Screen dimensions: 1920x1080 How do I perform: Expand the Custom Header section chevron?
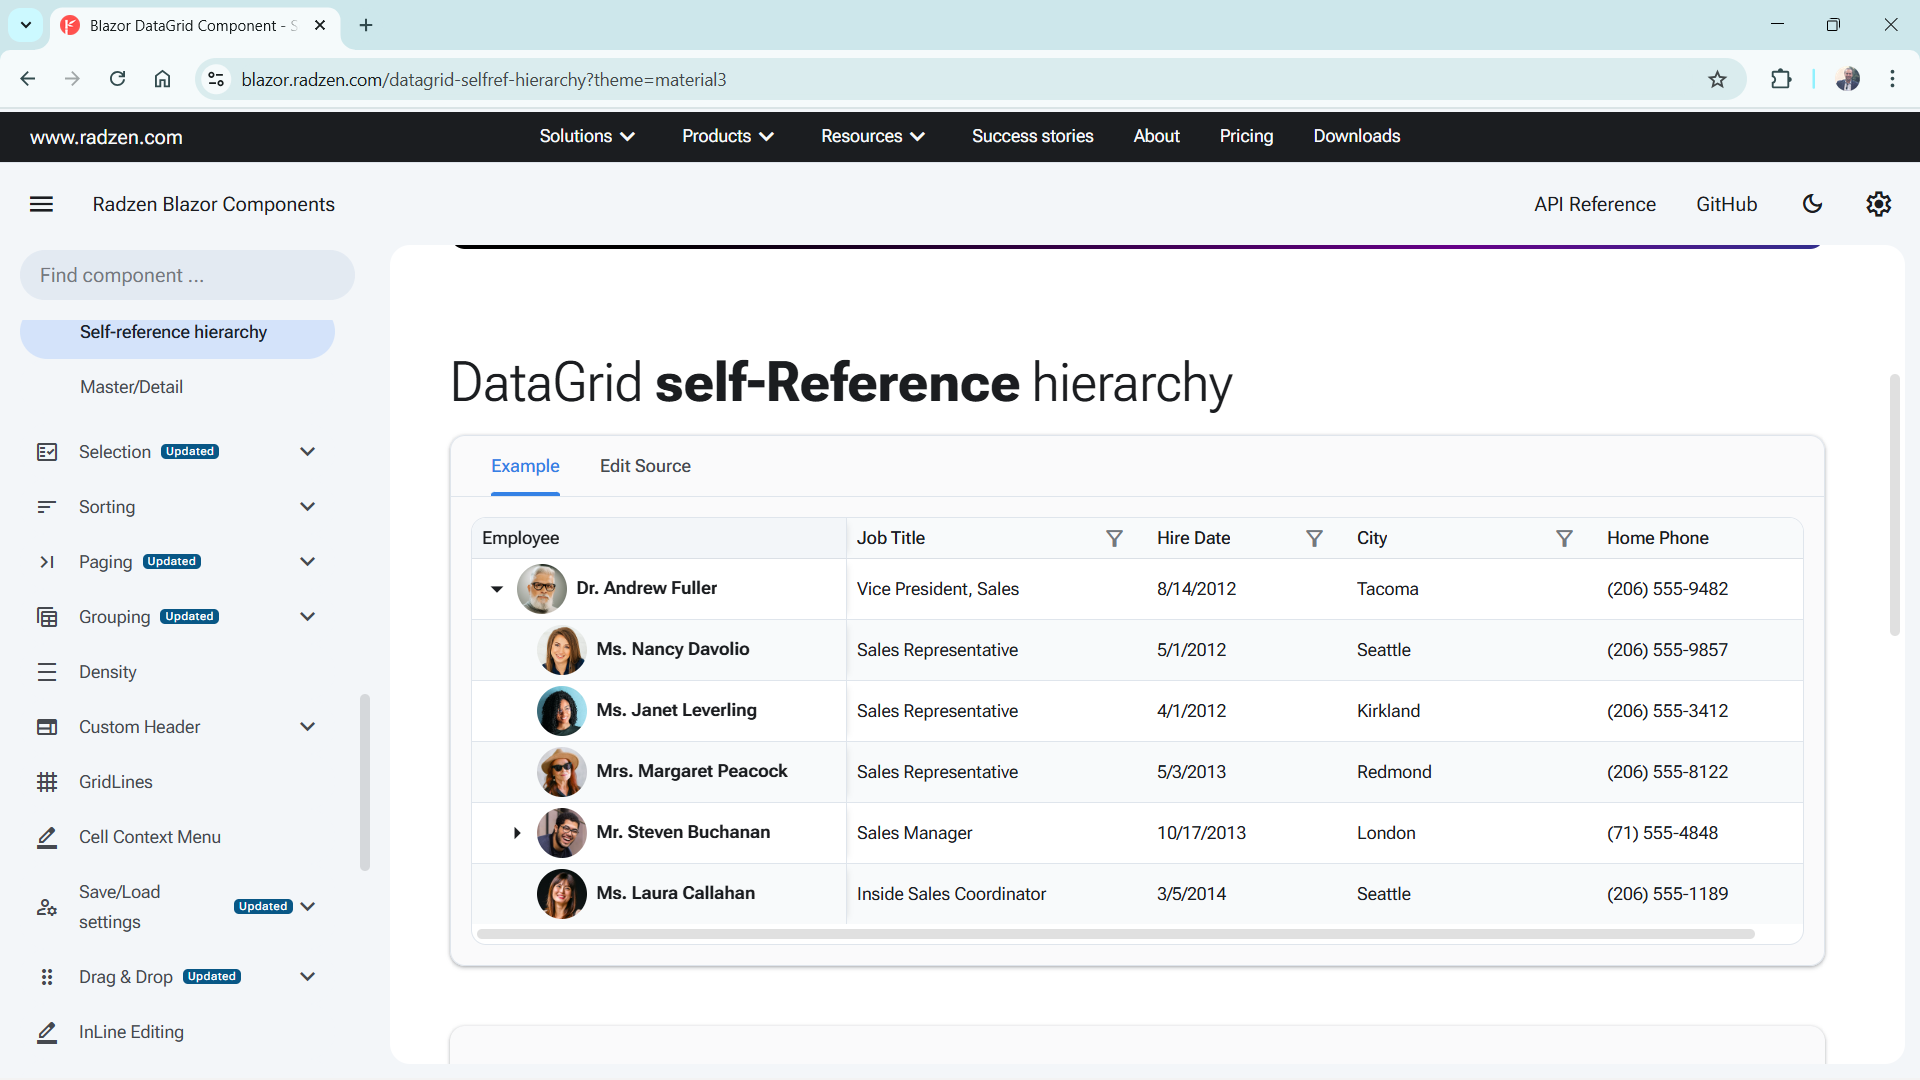(307, 727)
